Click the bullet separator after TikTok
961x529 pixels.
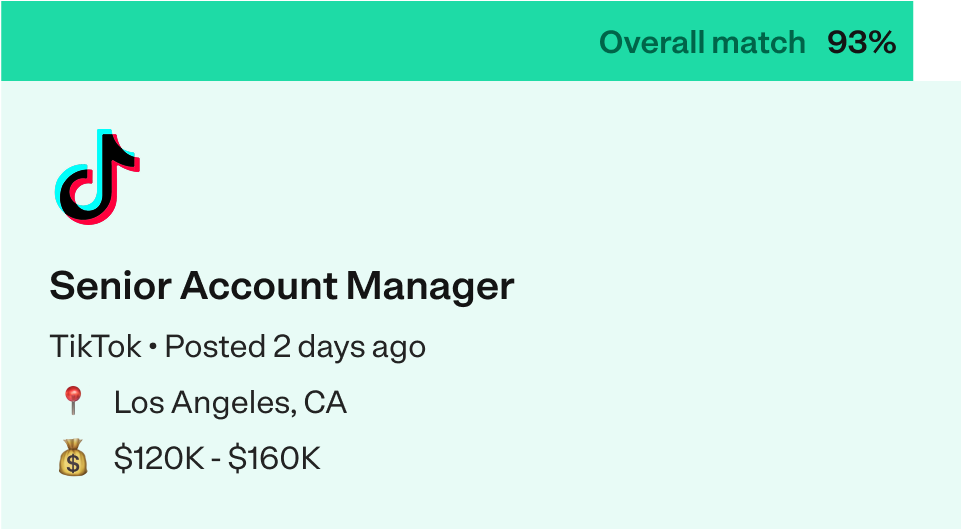153,348
